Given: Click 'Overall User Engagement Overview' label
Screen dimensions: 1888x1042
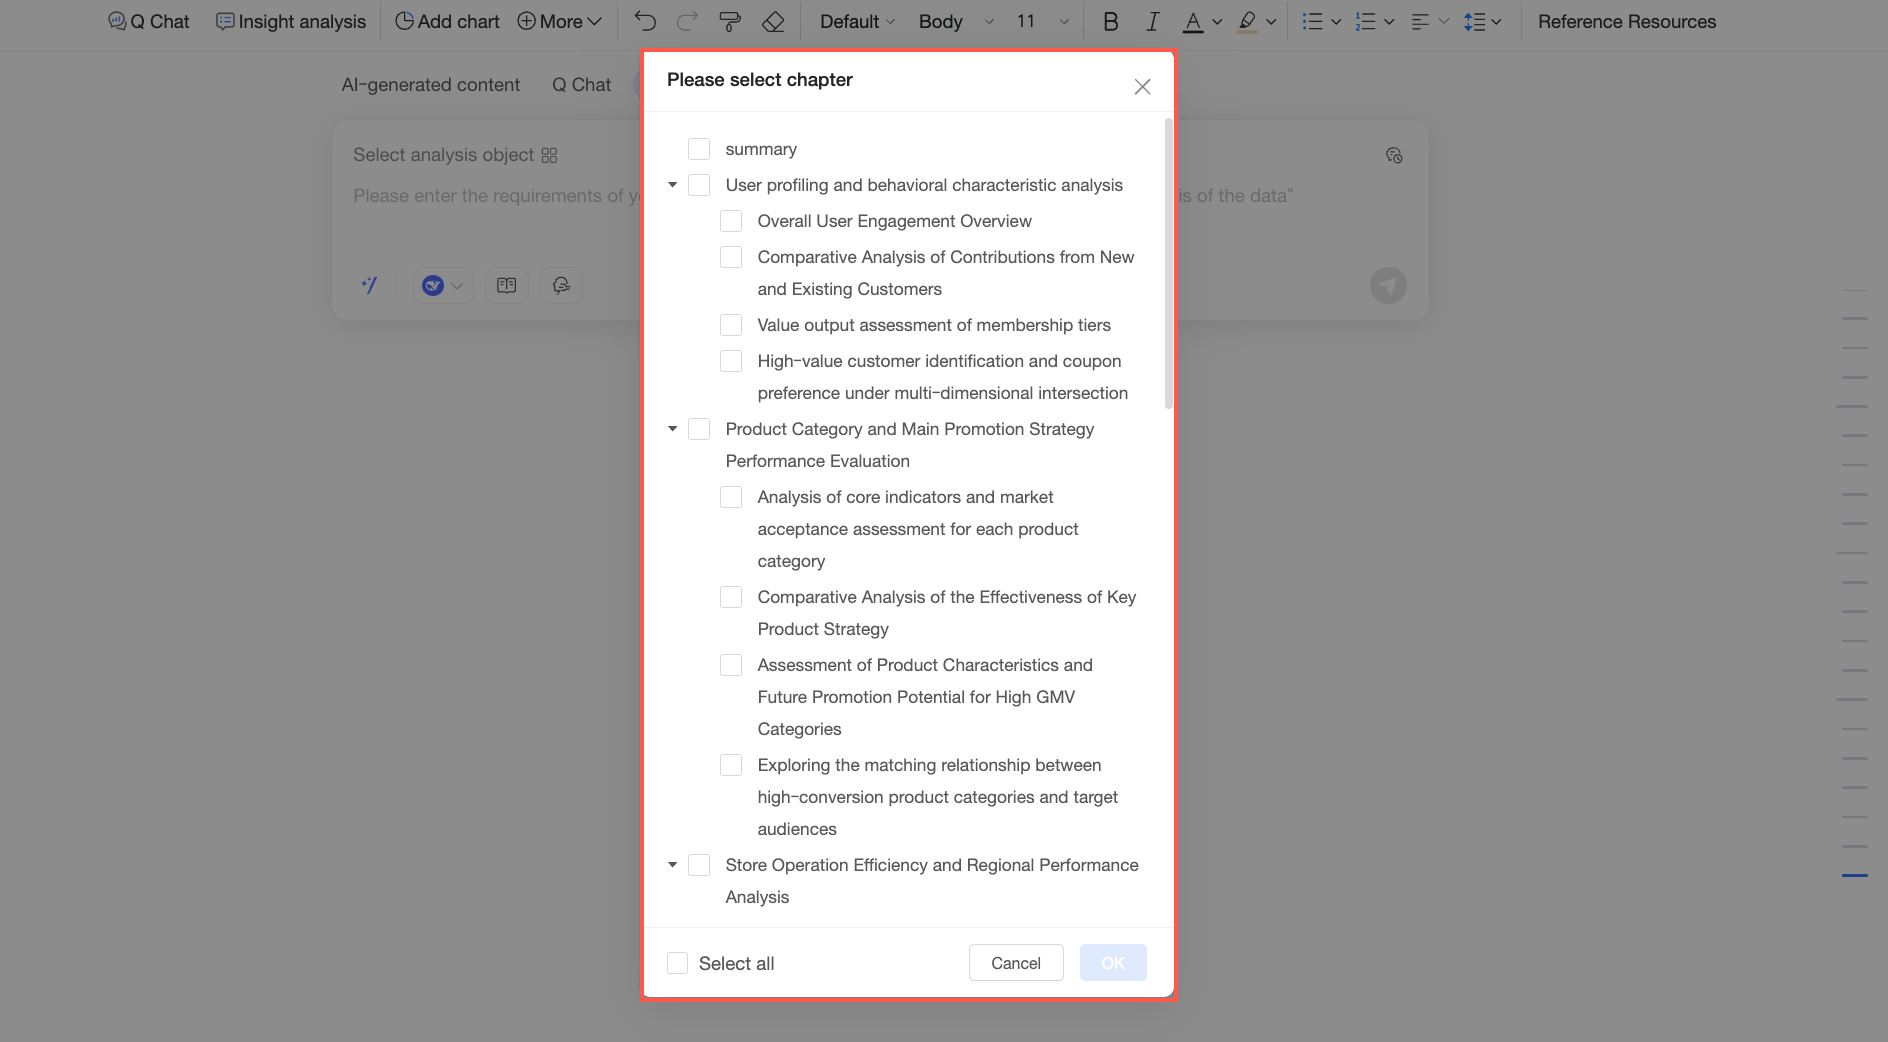Looking at the screenshot, I should [894, 221].
